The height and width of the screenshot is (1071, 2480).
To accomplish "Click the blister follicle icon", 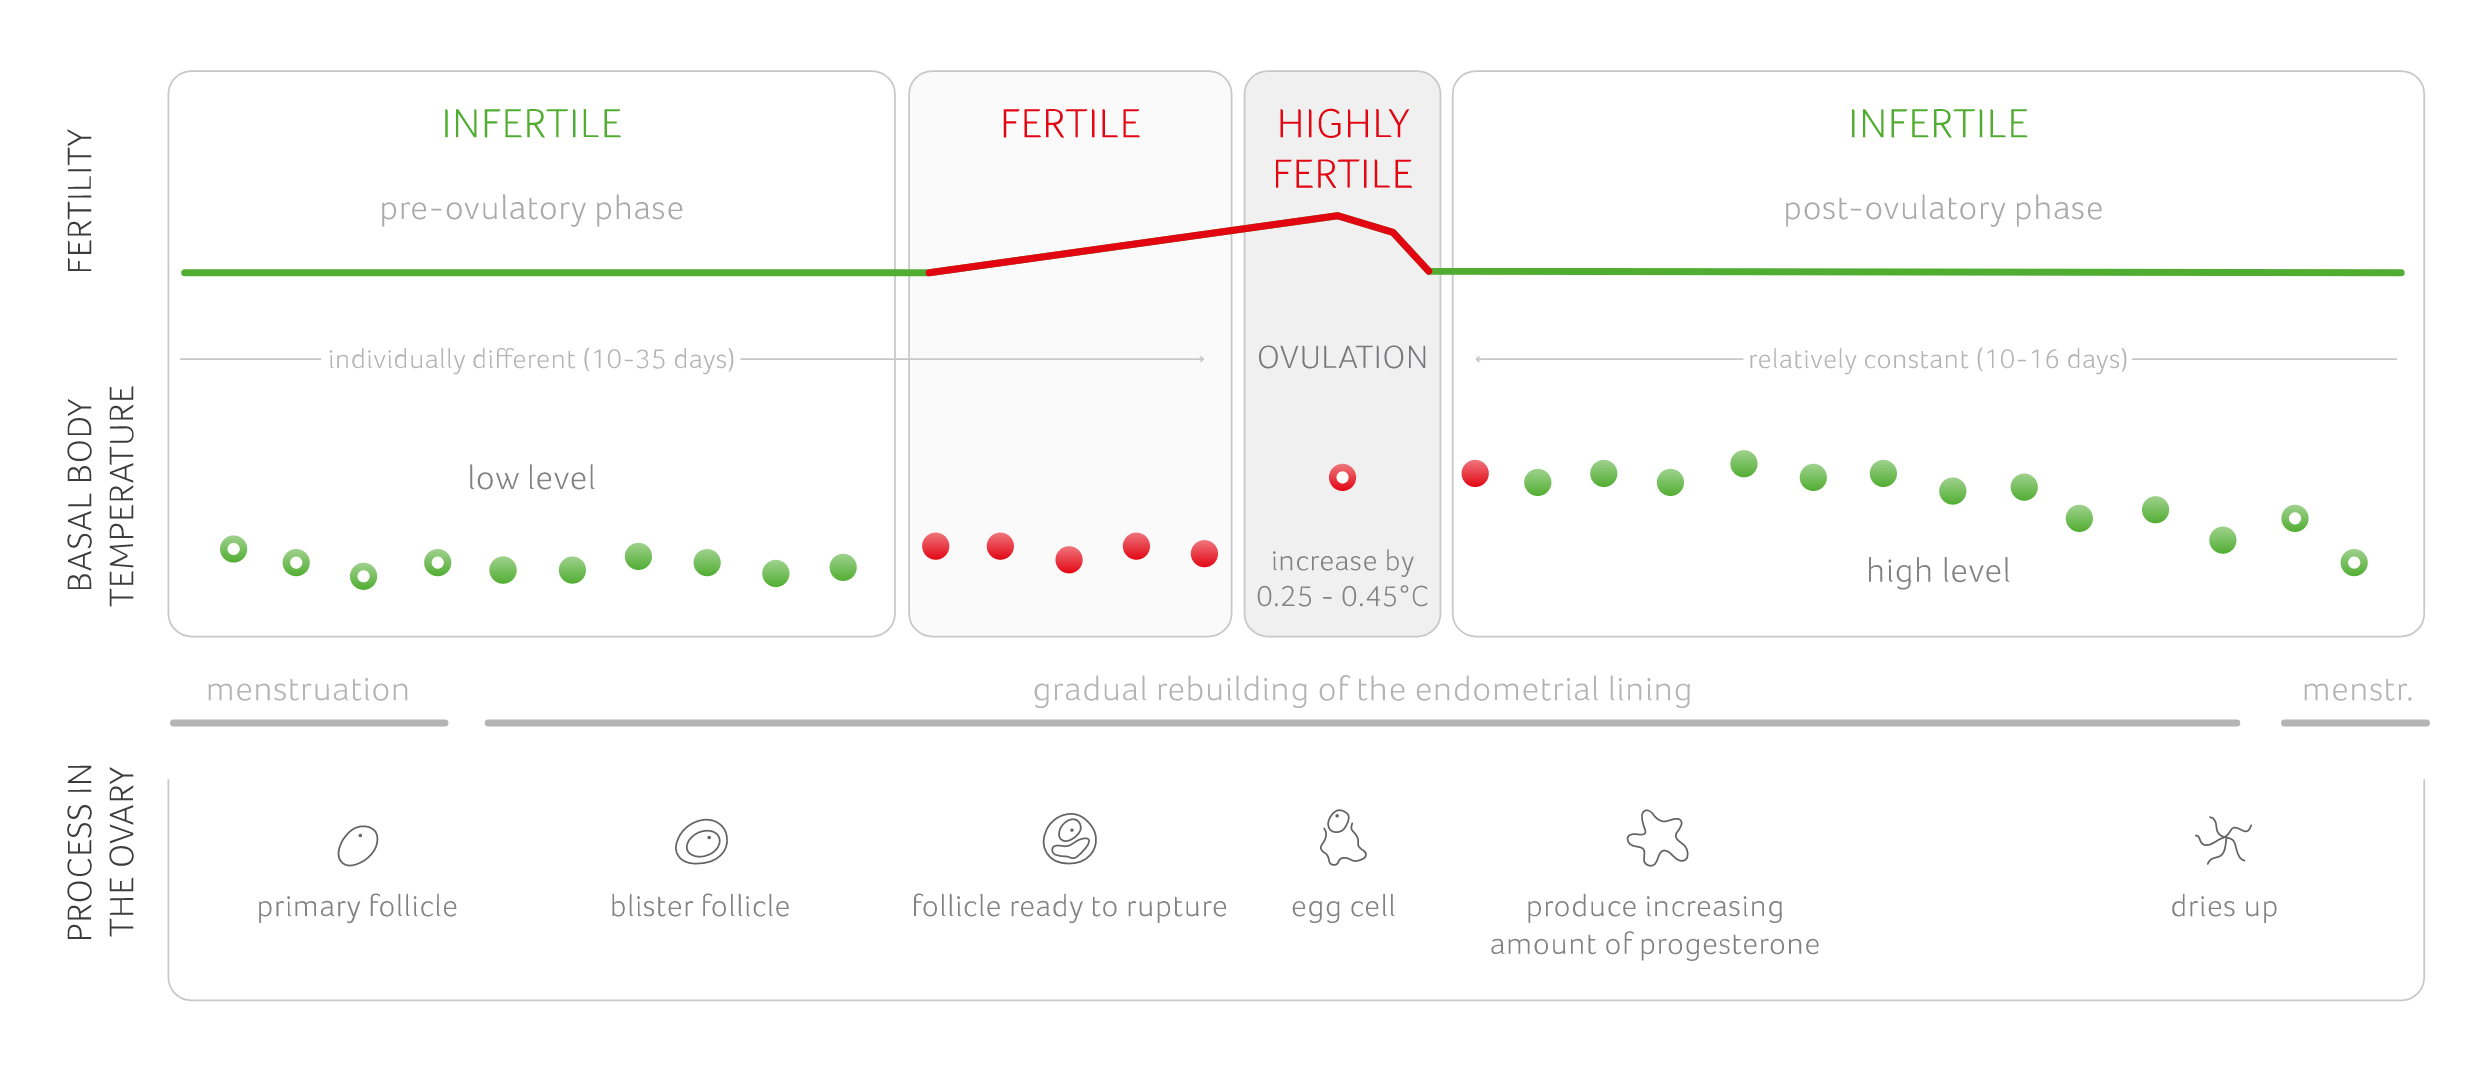I will pos(701,842).
